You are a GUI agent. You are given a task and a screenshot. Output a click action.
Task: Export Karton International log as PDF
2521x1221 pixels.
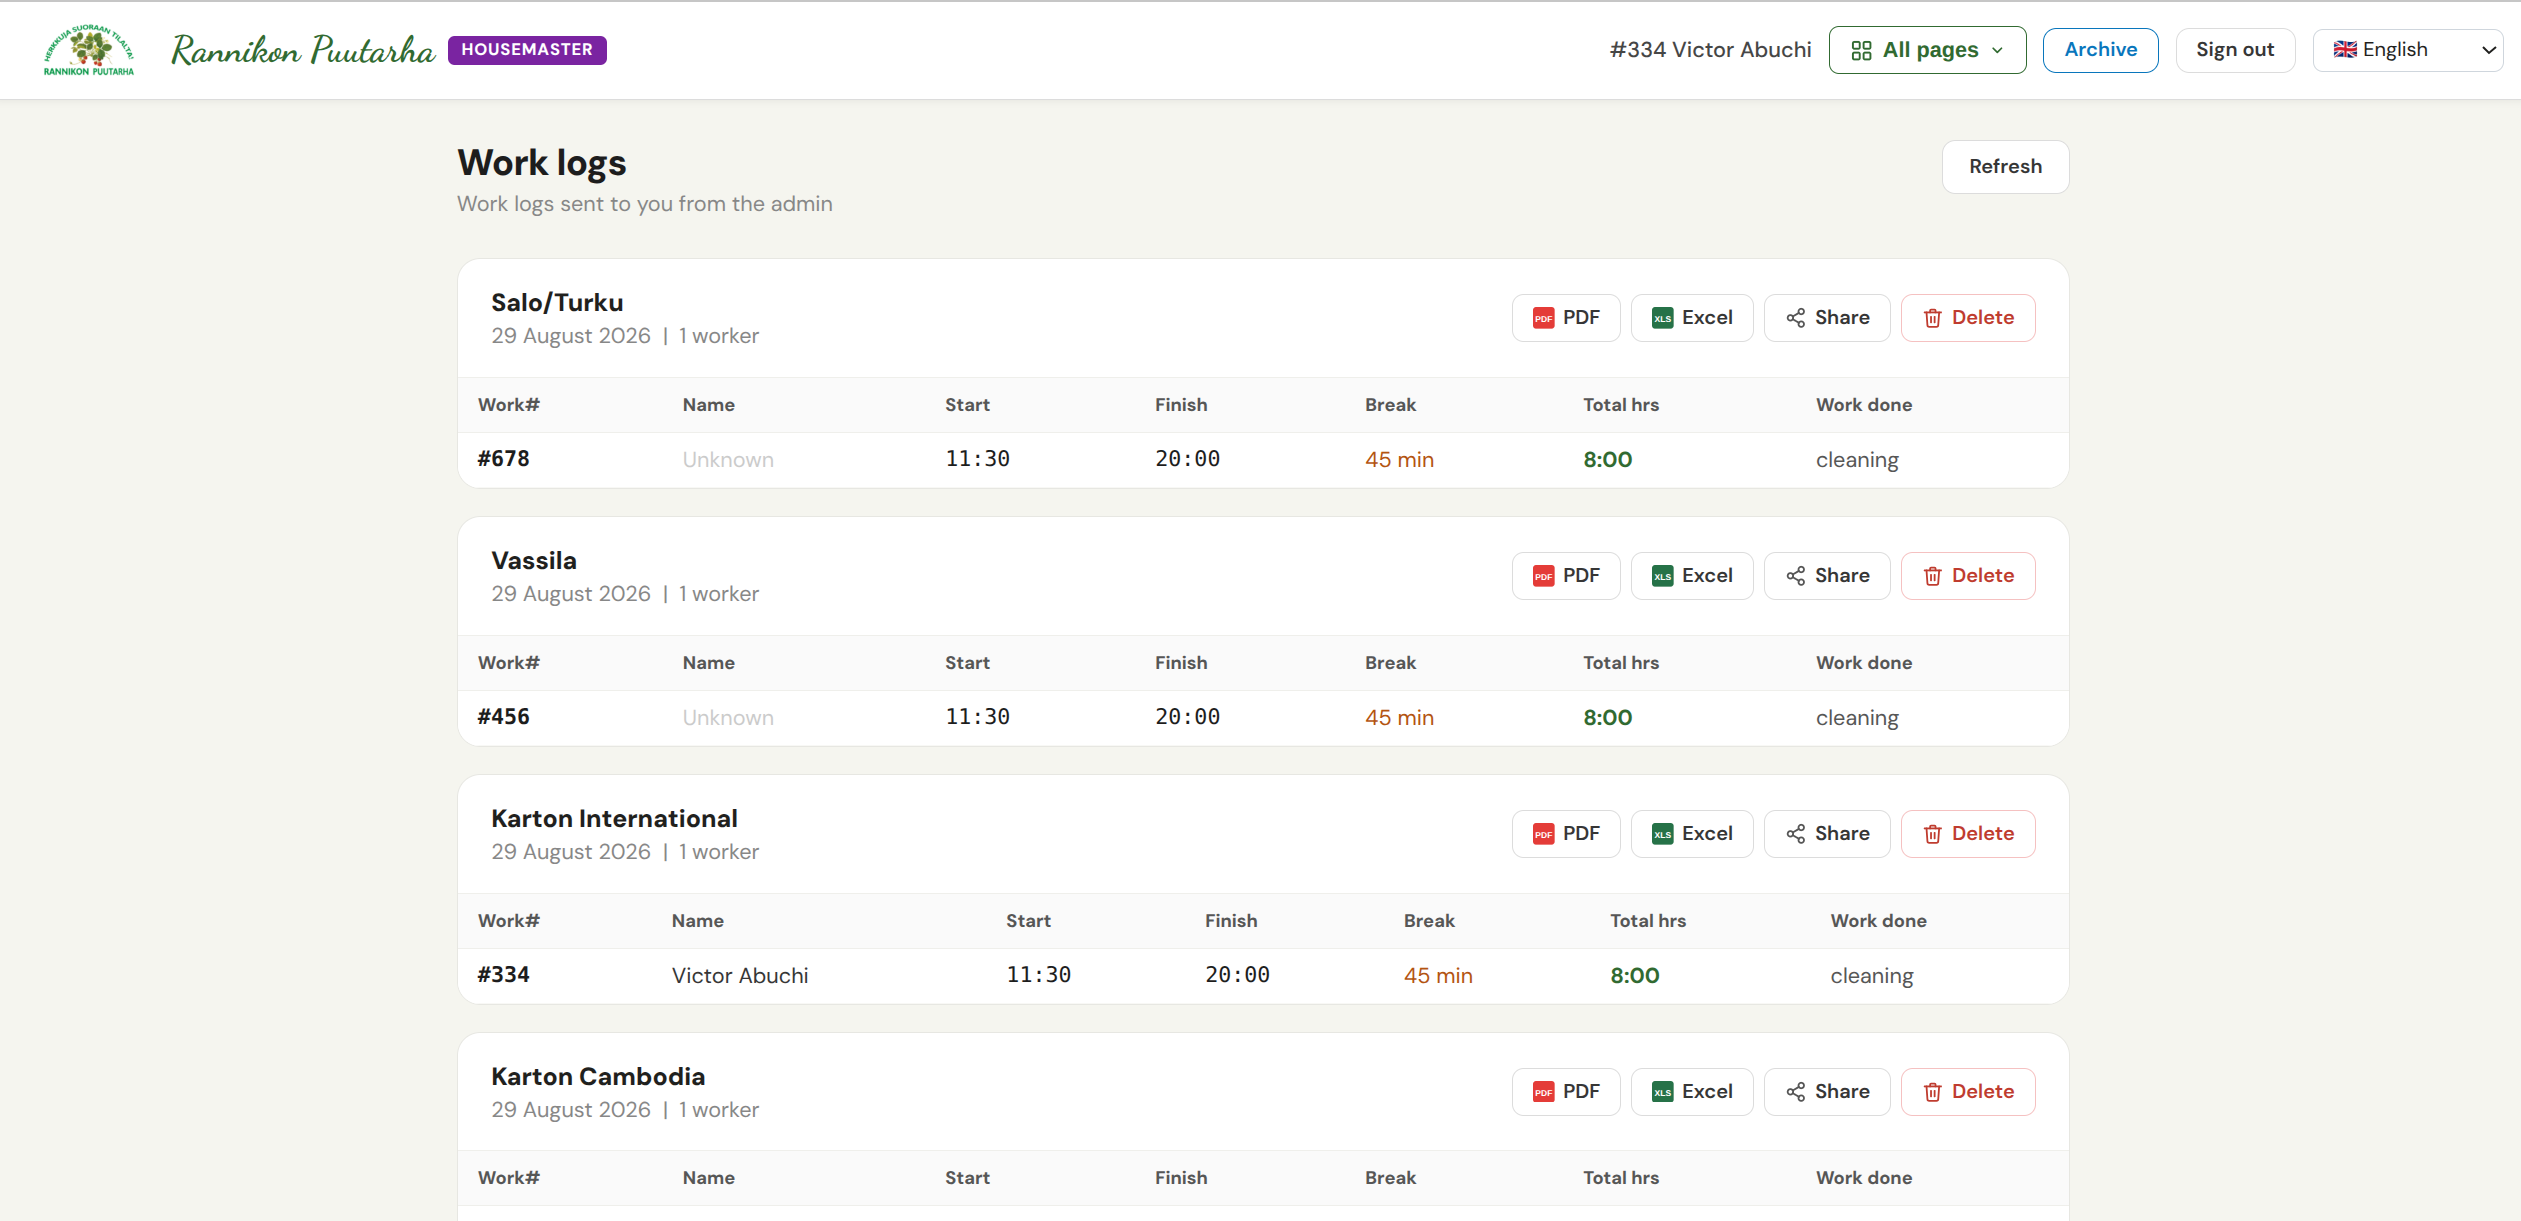[x=1566, y=834]
